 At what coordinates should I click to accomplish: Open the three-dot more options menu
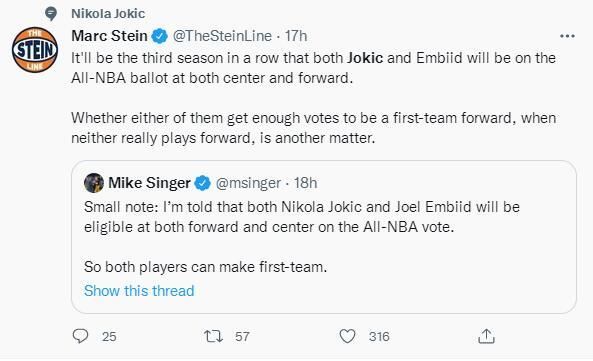[567, 36]
